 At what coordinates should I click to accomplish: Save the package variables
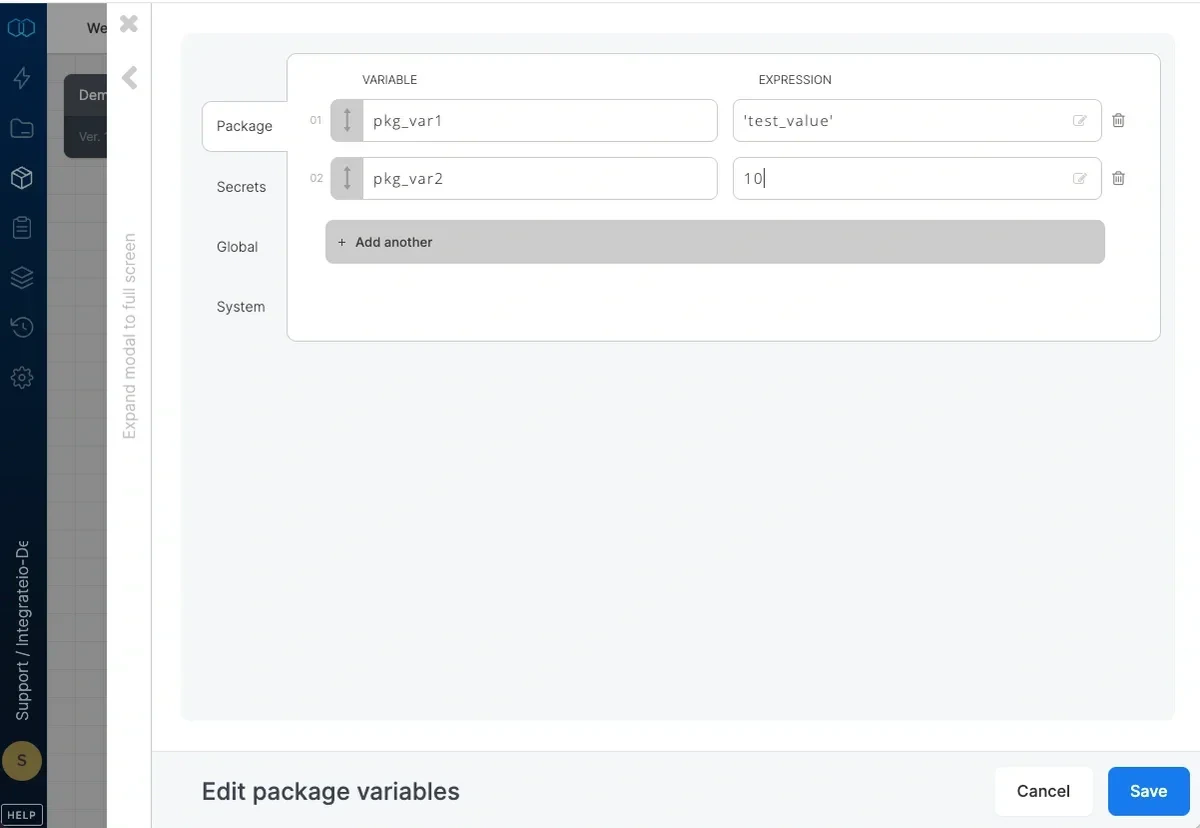coord(1148,791)
